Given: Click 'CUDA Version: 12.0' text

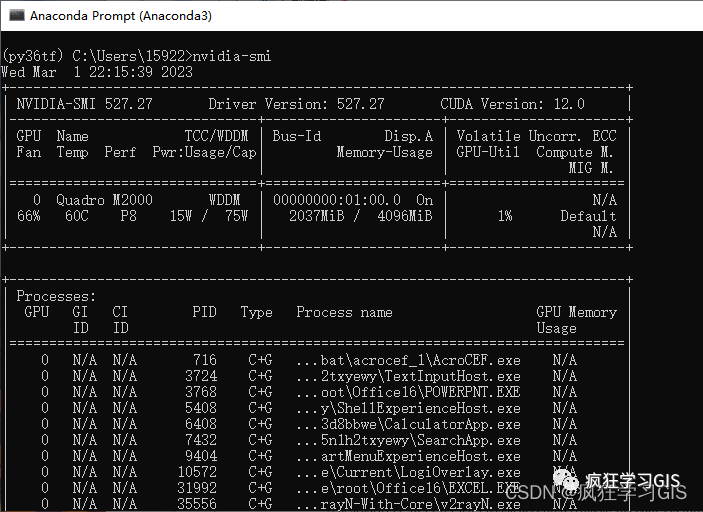Looking at the screenshot, I should 512,104.
